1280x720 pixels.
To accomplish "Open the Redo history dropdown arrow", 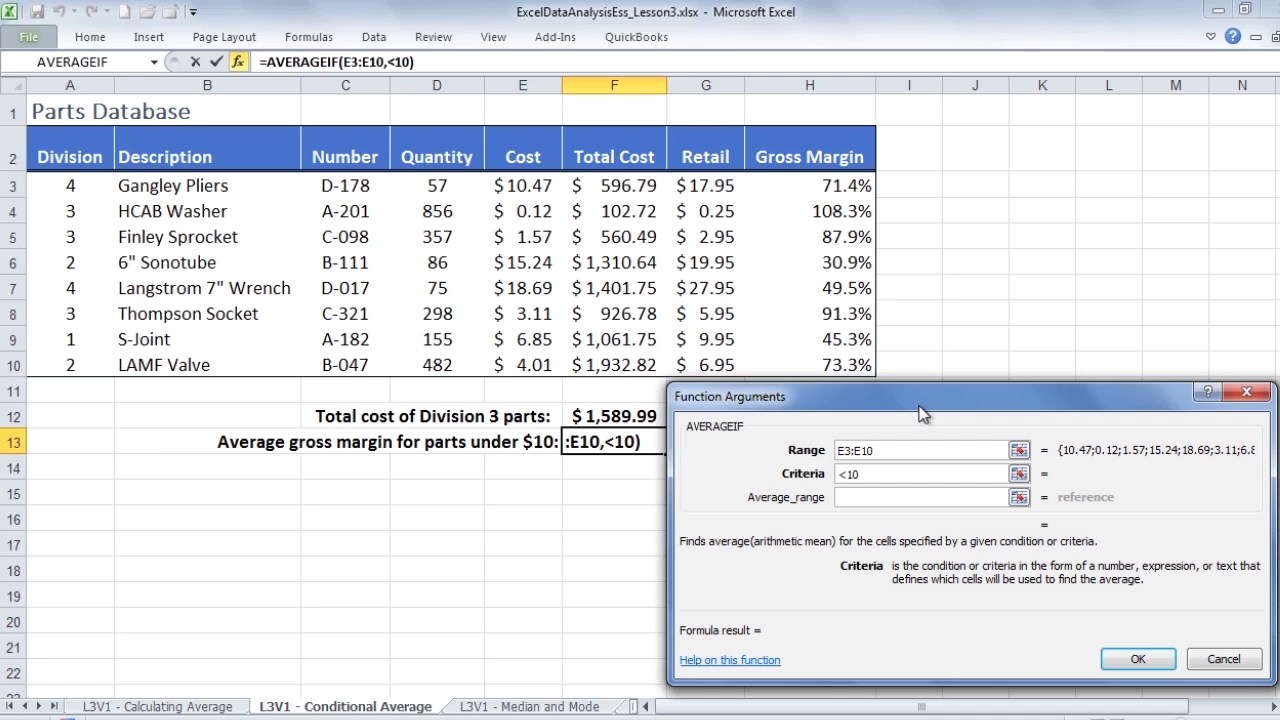I will coord(105,13).
